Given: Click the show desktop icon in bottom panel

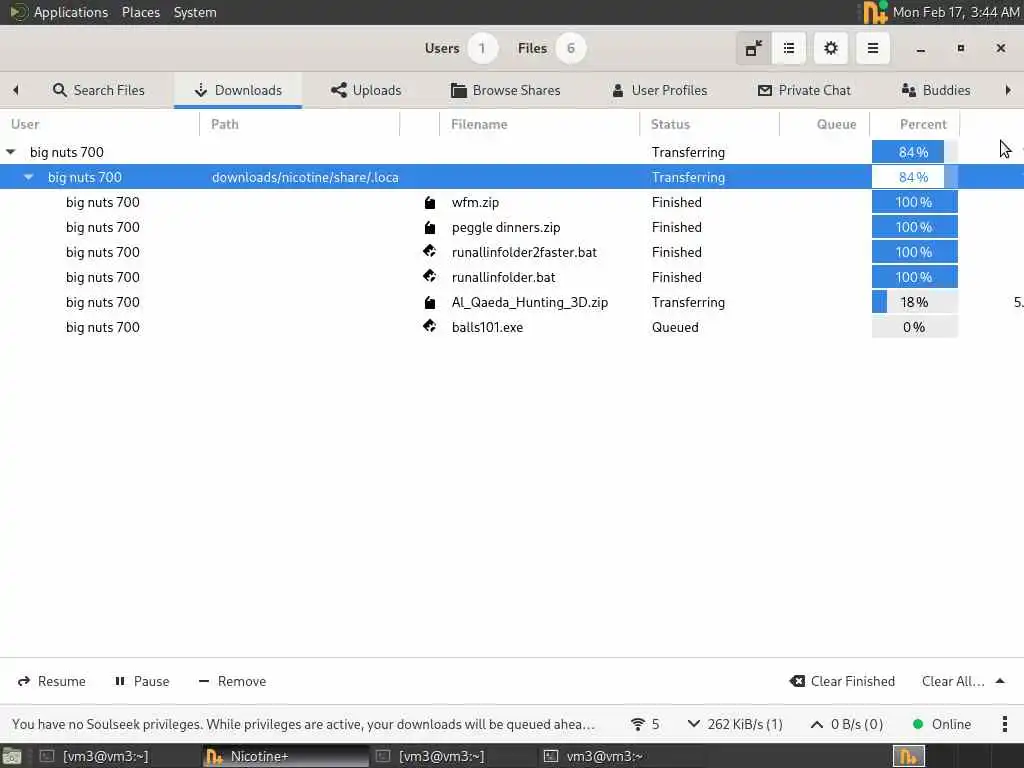Looking at the screenshot, I should (12, 757).
